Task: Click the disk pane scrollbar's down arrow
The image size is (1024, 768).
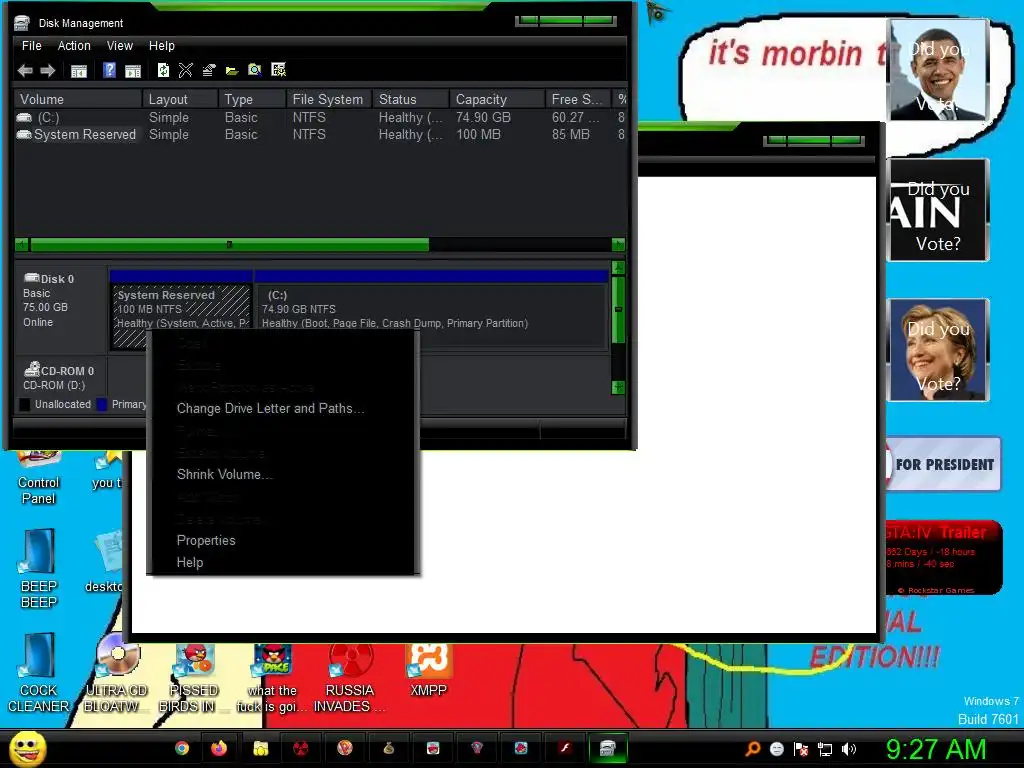Action: [618, 387]
